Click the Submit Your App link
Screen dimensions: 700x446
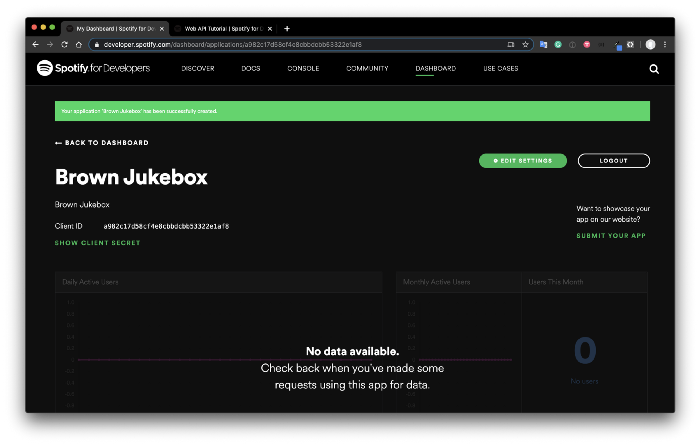pyautogui.click(x=611, y=235)
